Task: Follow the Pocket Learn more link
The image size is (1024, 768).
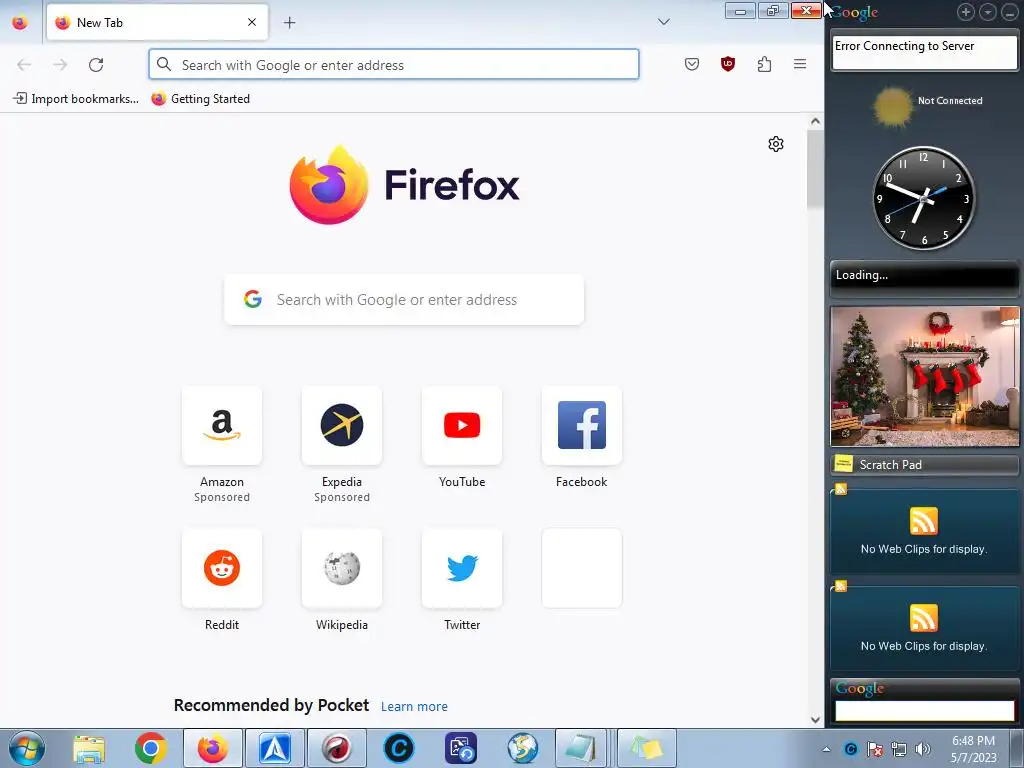Action: click(414, 707)
